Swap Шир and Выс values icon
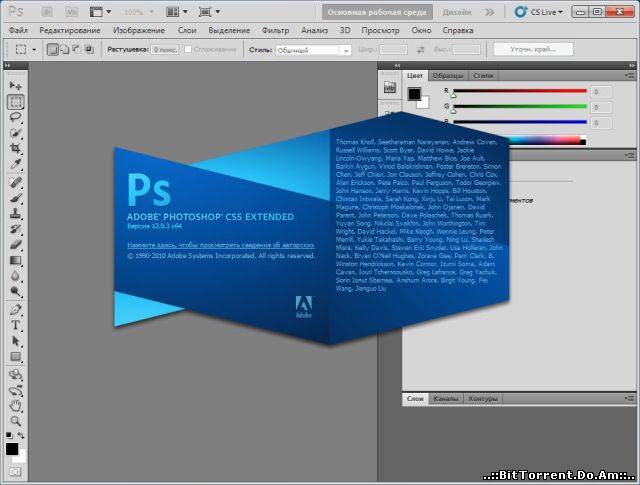Screen dimensions: 640x485 point(420,50)
